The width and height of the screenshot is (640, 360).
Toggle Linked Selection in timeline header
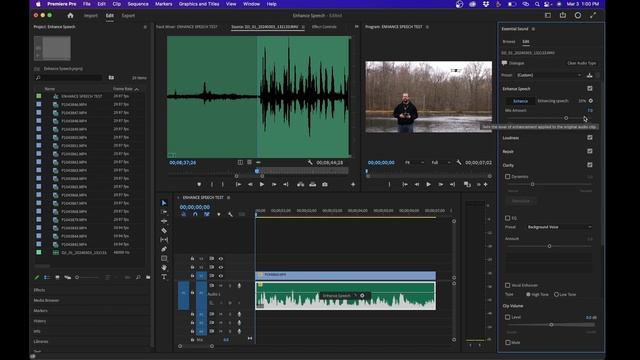click(x=207, y=214)
